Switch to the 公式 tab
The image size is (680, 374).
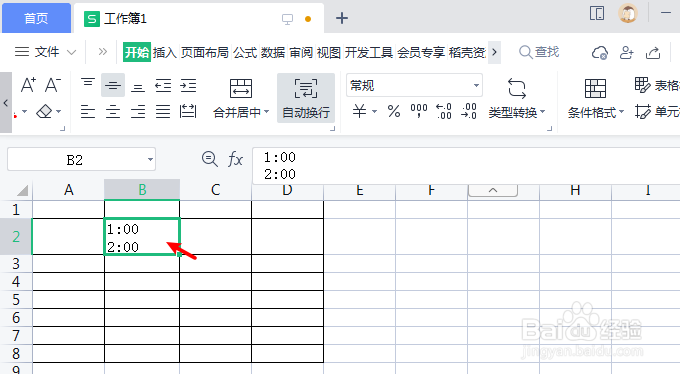[x=245, y=52]
